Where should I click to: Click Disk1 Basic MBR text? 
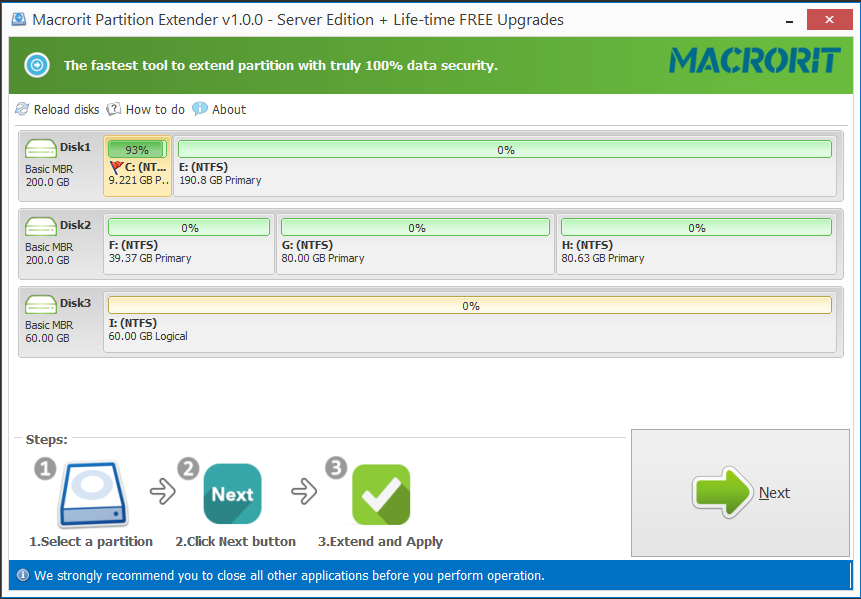[49, 169]
